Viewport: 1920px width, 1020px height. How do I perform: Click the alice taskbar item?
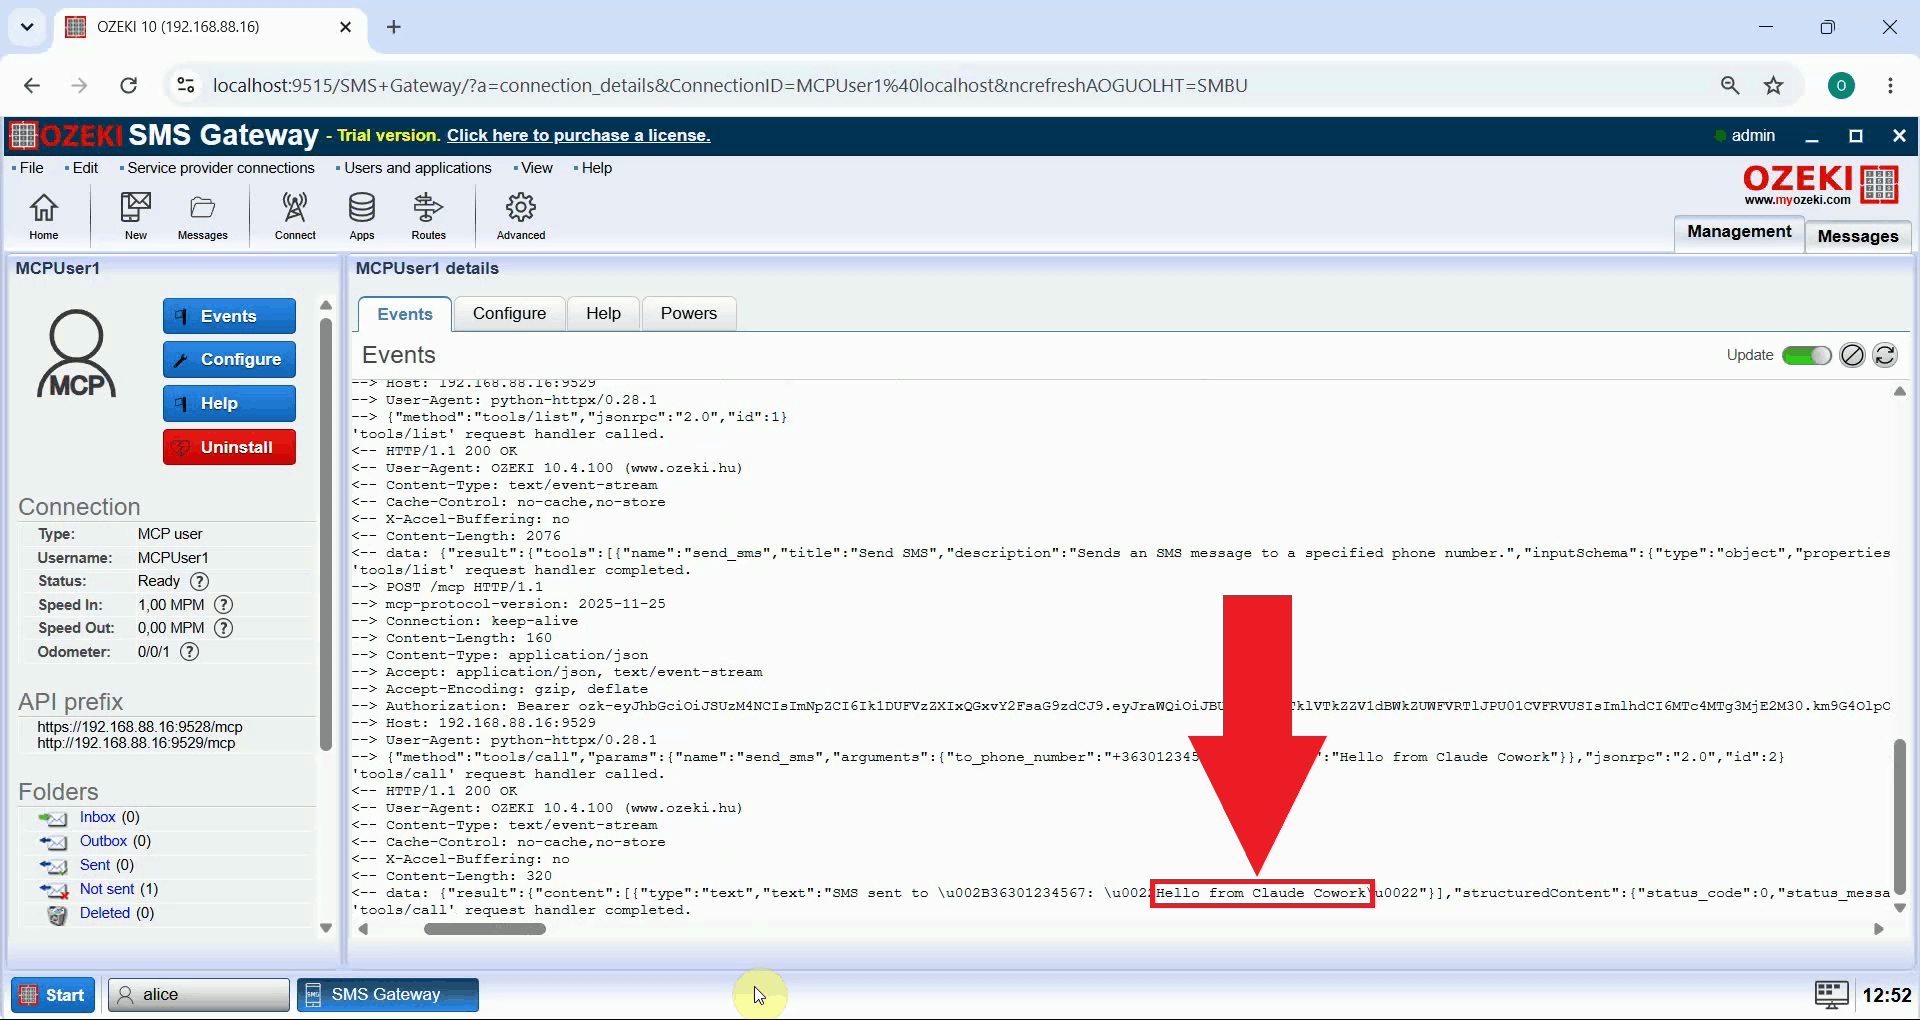[x=198, y=995]
